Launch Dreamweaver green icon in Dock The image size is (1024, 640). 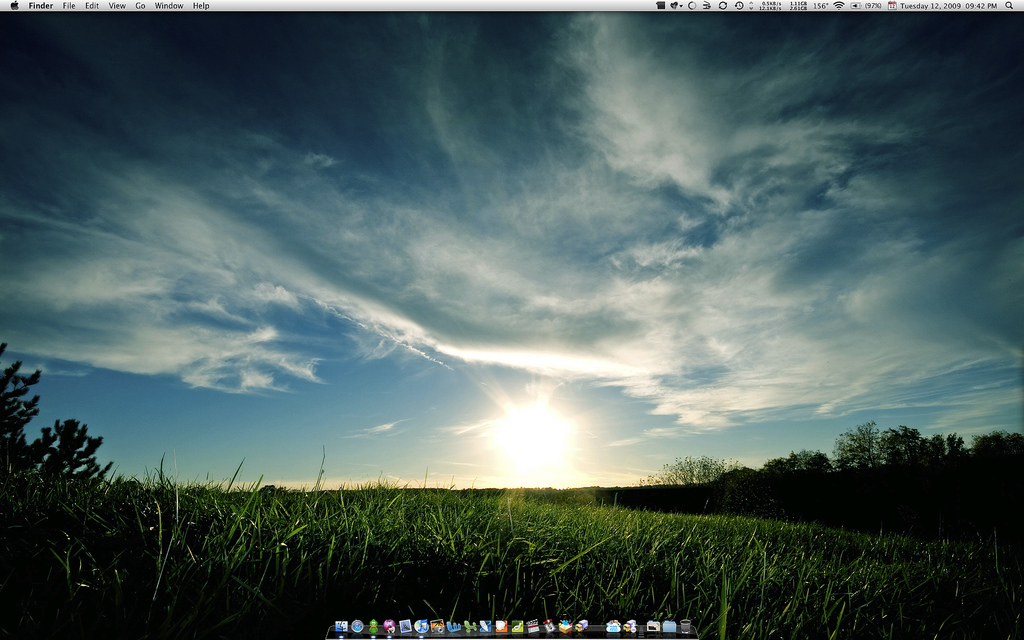pyautogui.click(x=517, y=626)
